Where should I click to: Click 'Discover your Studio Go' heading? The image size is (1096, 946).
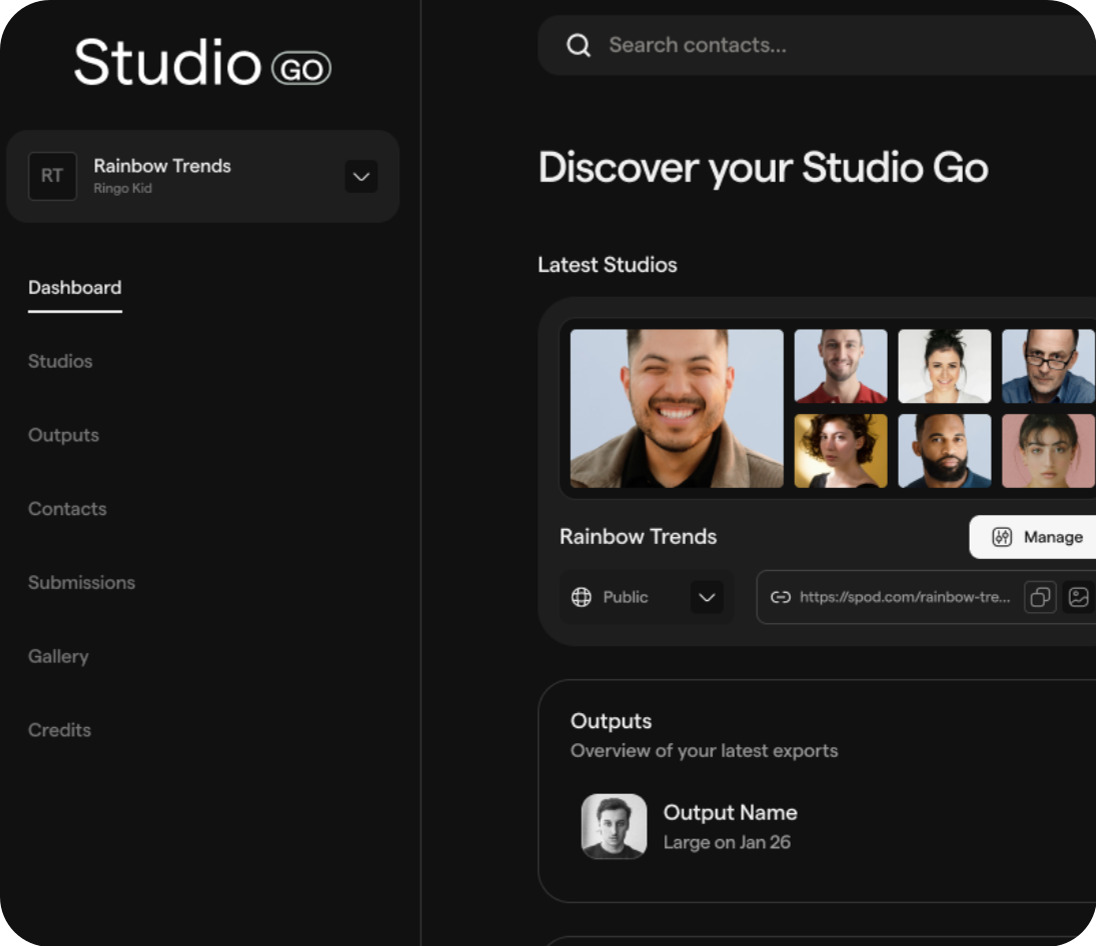(x=763, y=168)
